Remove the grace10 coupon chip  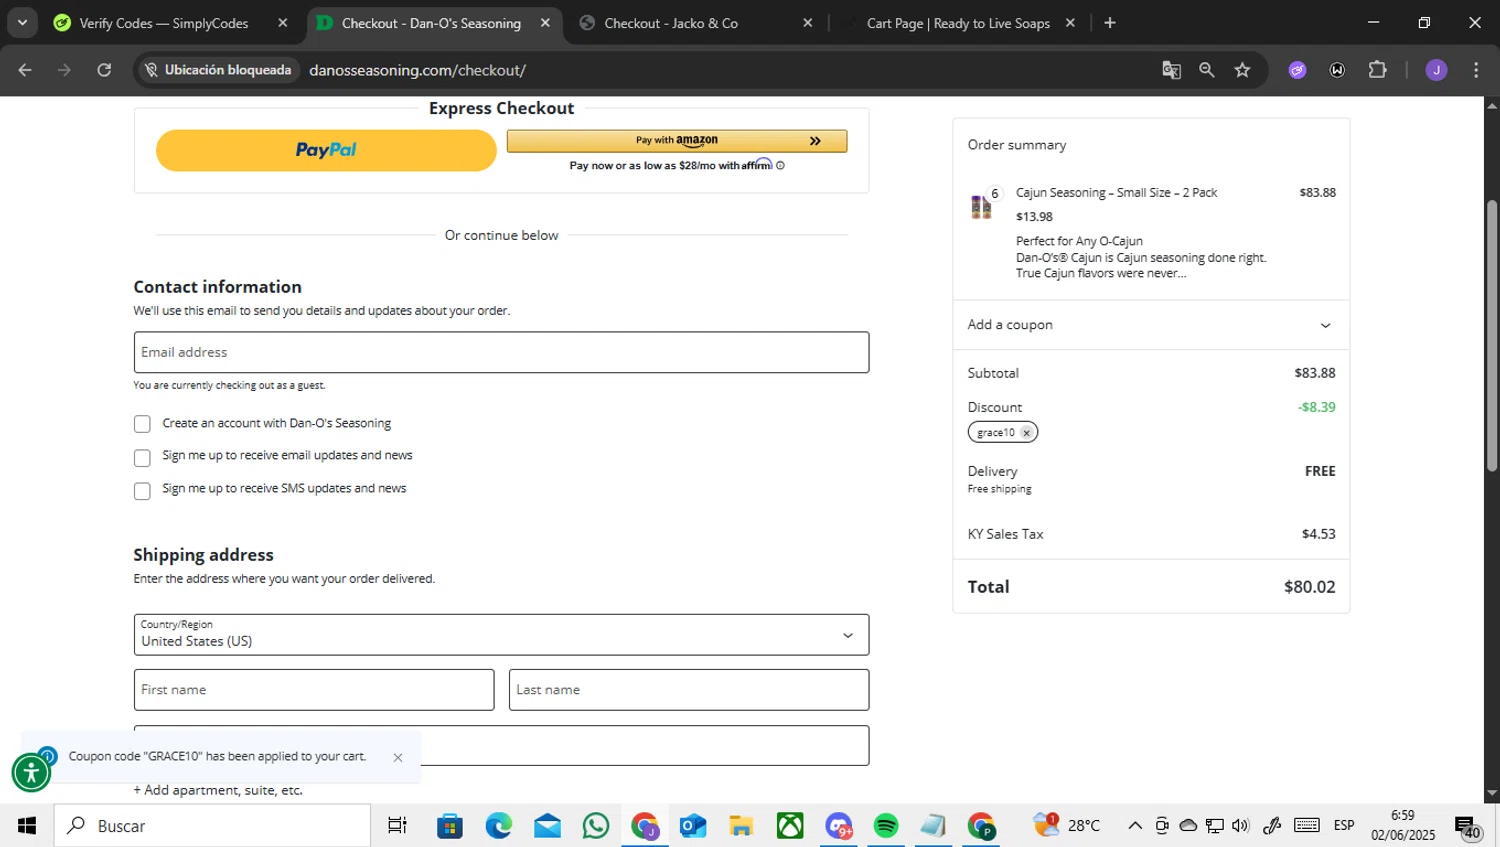pos(1026,433)
